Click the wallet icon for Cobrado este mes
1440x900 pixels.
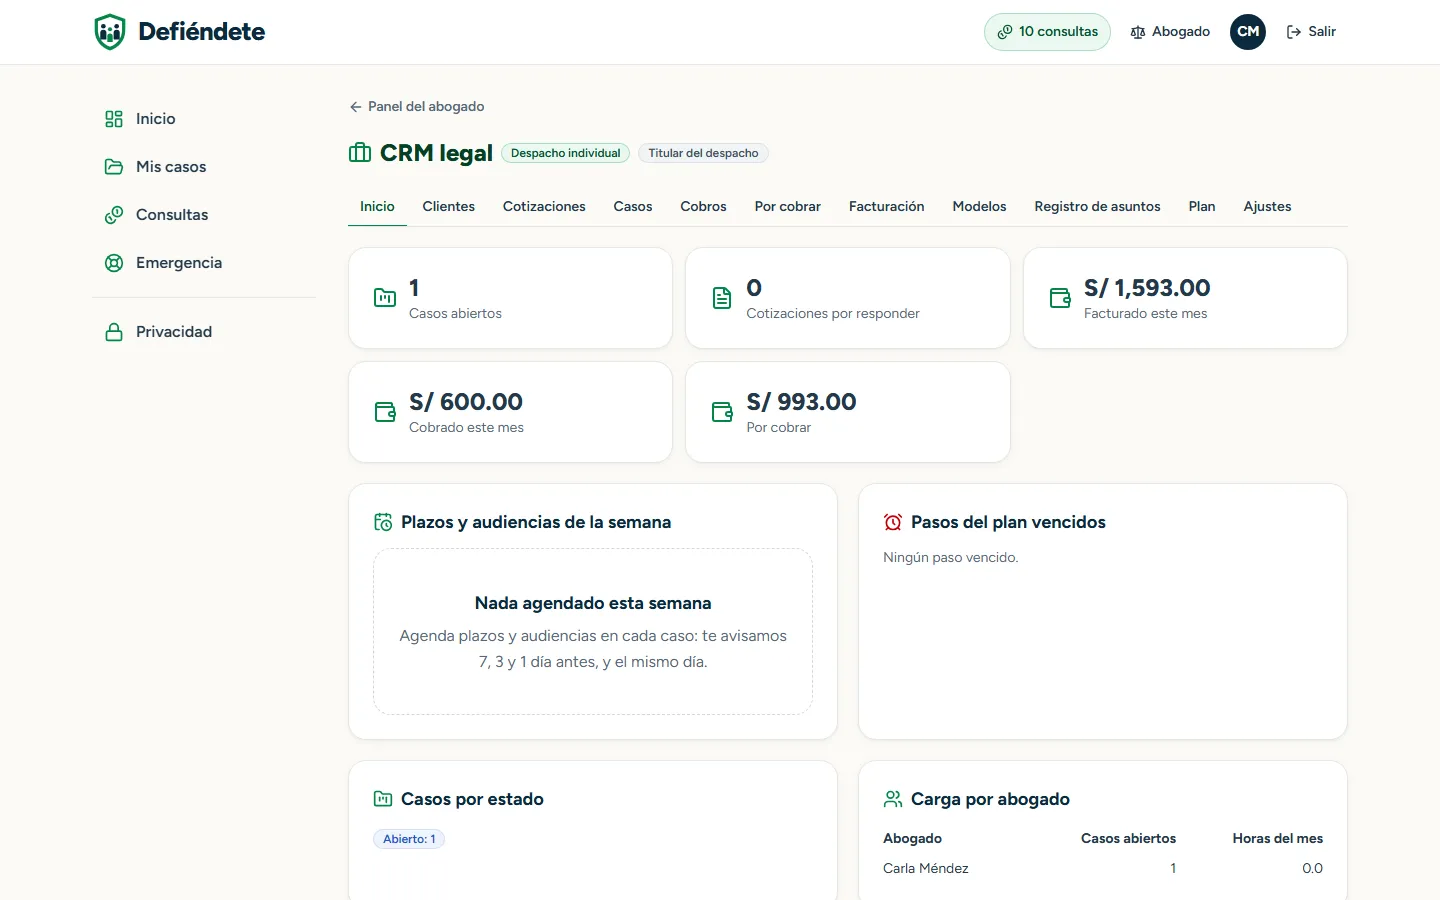click(x=385, y=412)
